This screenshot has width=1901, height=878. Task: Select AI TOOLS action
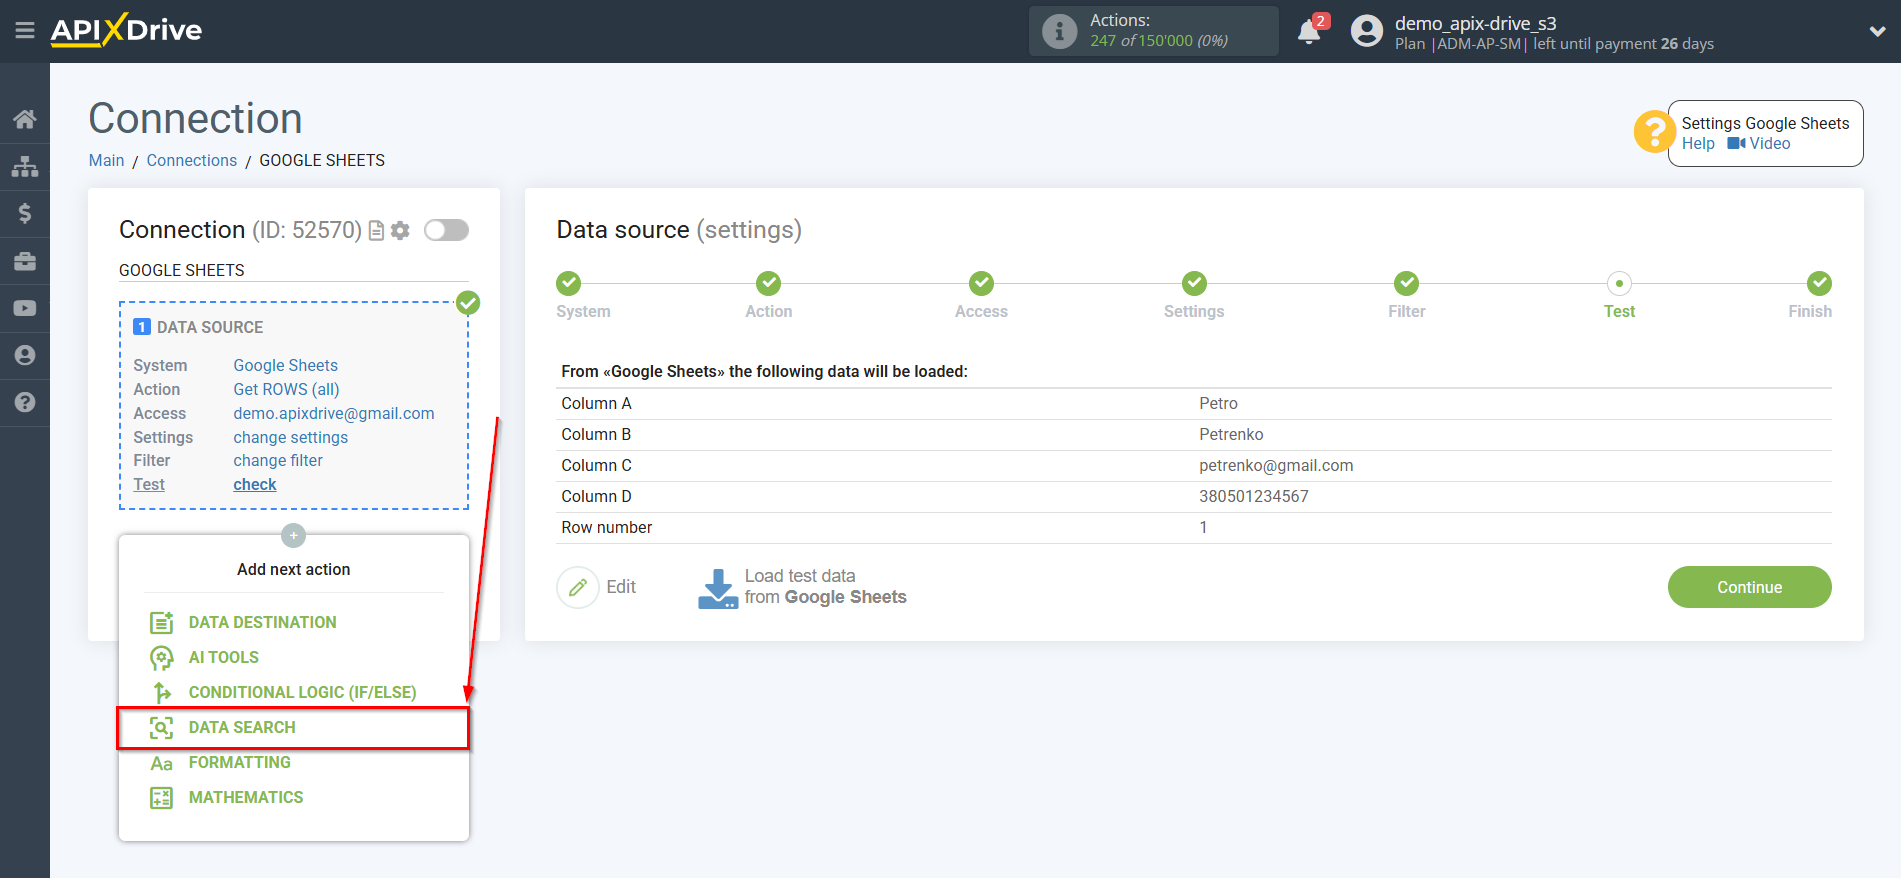(x=224, y=657)
